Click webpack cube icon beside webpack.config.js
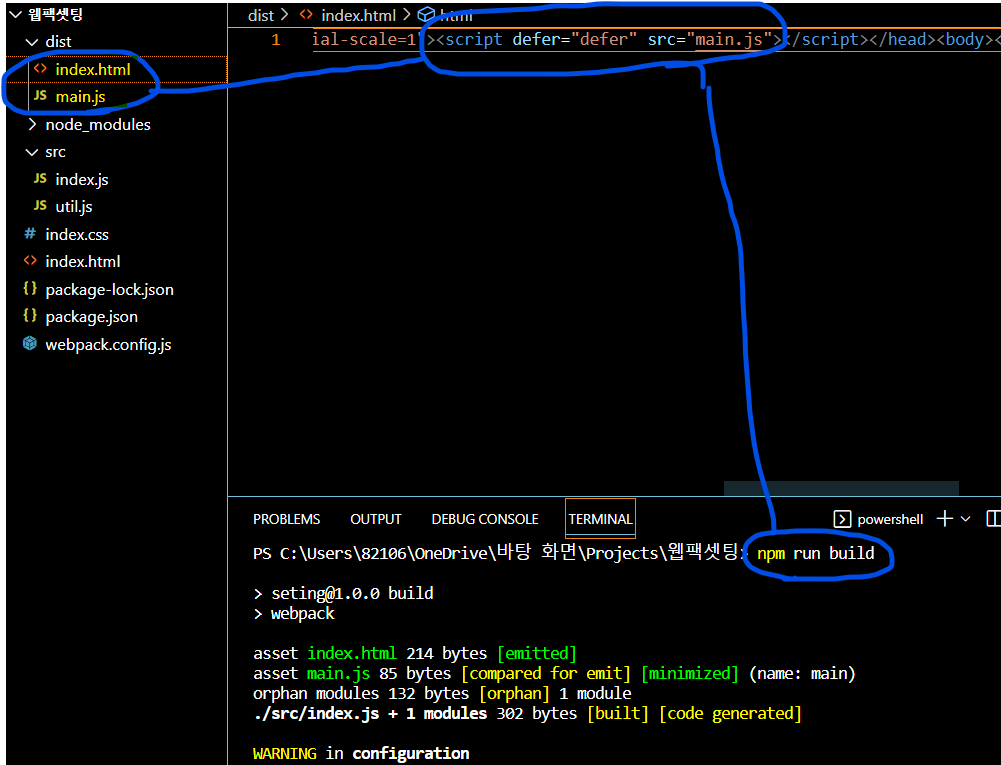Image resolution: width=1001 pixels, height=765 pixels. 30,344
